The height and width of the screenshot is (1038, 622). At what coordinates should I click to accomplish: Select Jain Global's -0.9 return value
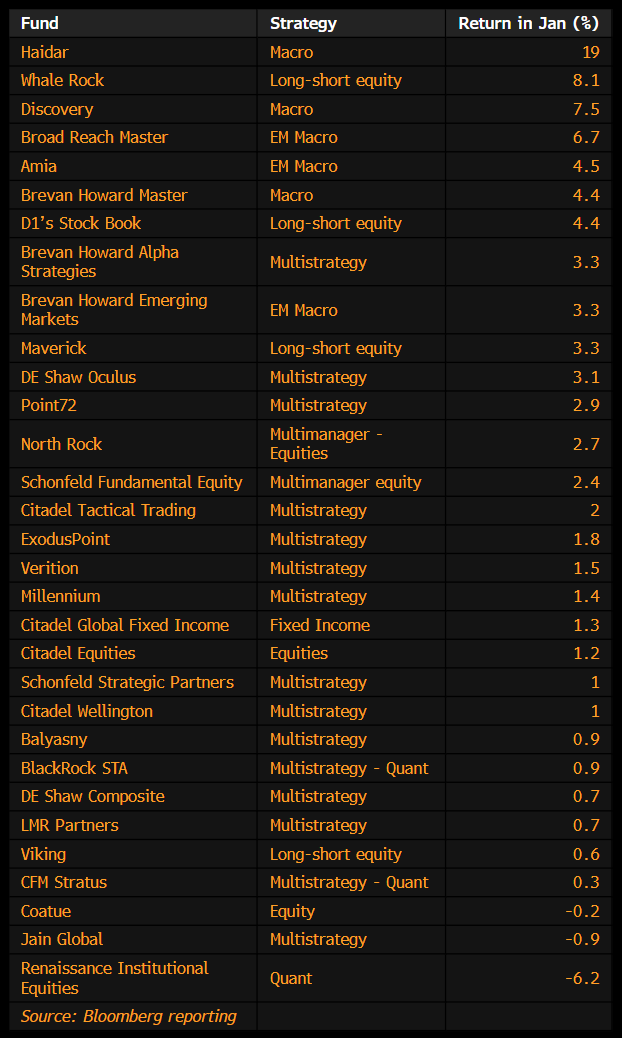pos(582,940)
